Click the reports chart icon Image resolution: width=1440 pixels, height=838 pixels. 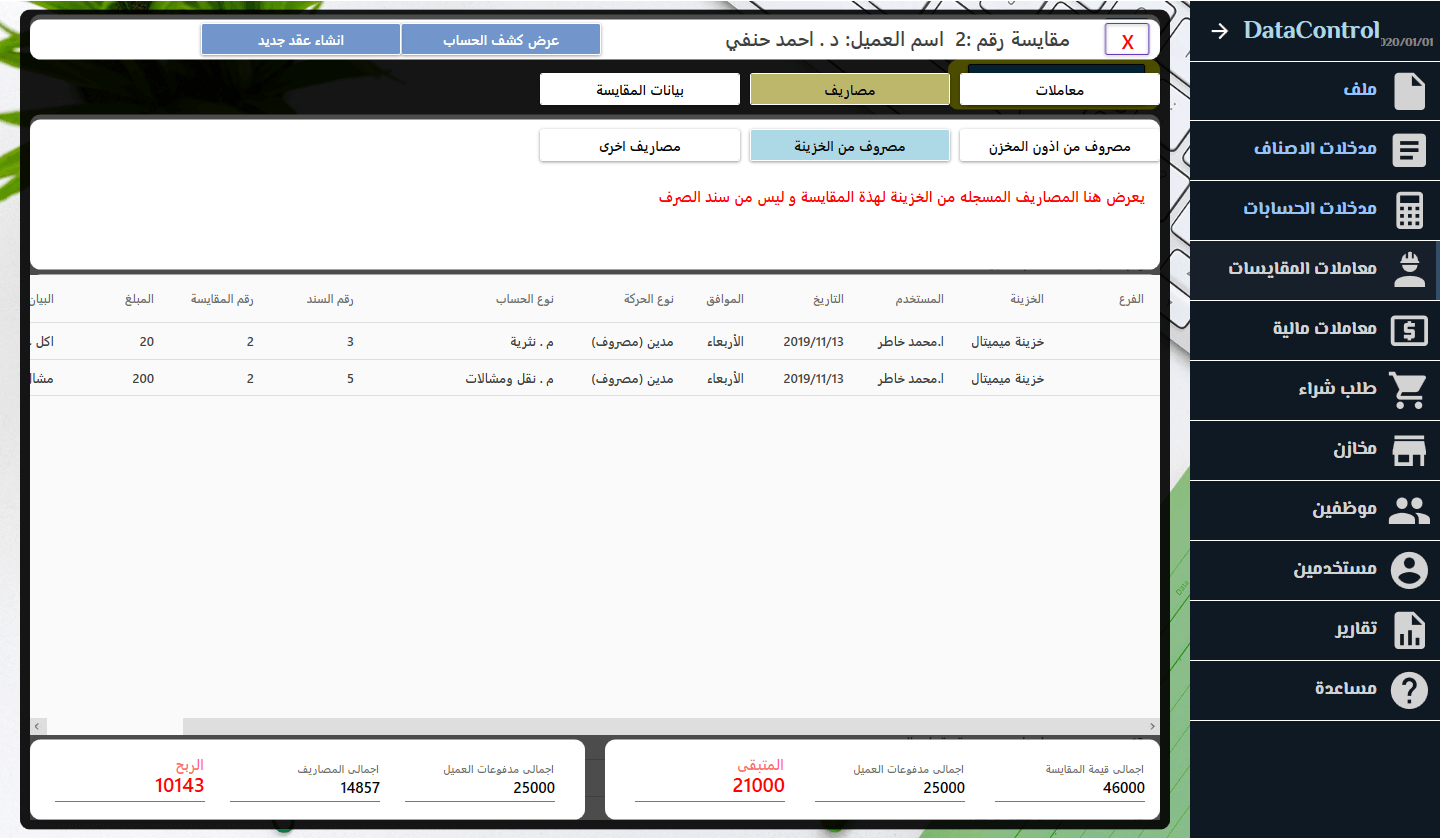point(1409,631)
